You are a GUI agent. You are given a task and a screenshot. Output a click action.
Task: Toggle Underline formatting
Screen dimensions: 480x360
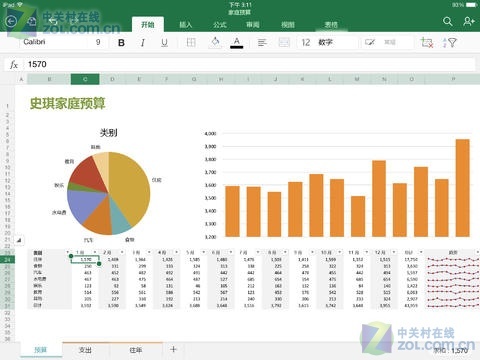point(164,43)
